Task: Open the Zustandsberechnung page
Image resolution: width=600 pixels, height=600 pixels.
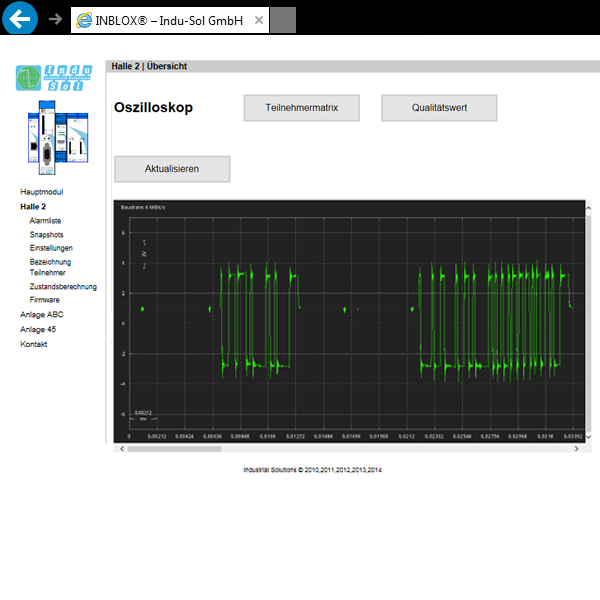Action: [x=63, y=286]
